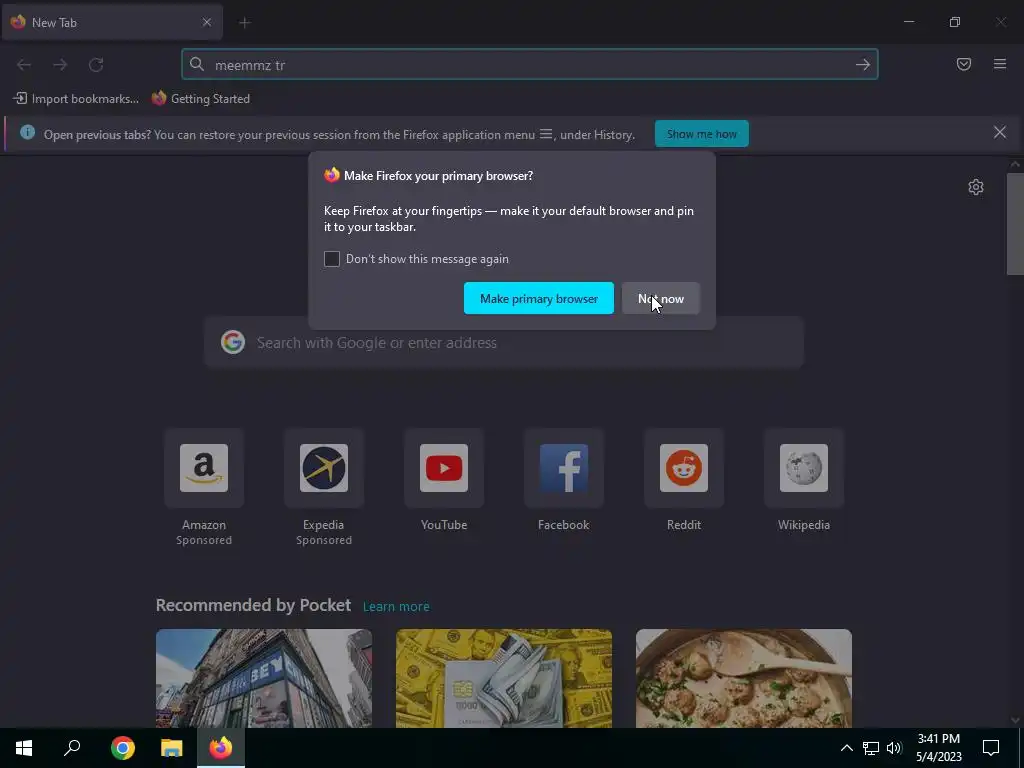This screenshot has height=768, width=1024.
Task: Open the Getting Started bookmark
Action: 200,99
